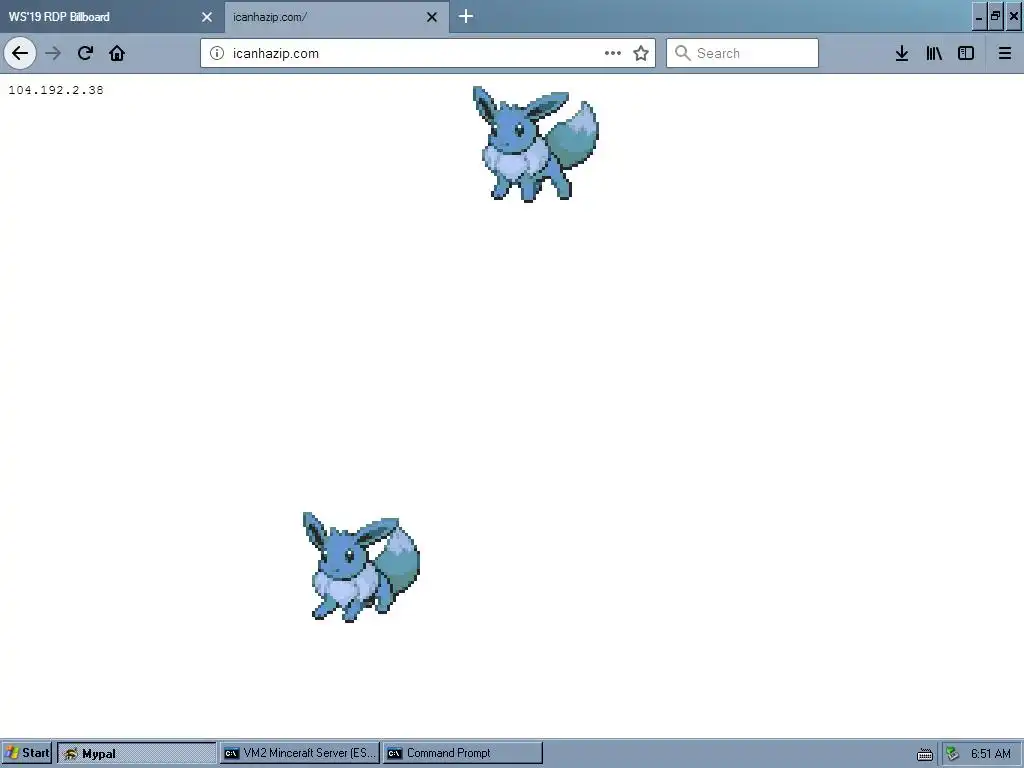The height and width of the screenshot is (768, 1024).
Task: Activate Mypal in the taskbar
Action: pyautogui.click(x=136, y=753)
